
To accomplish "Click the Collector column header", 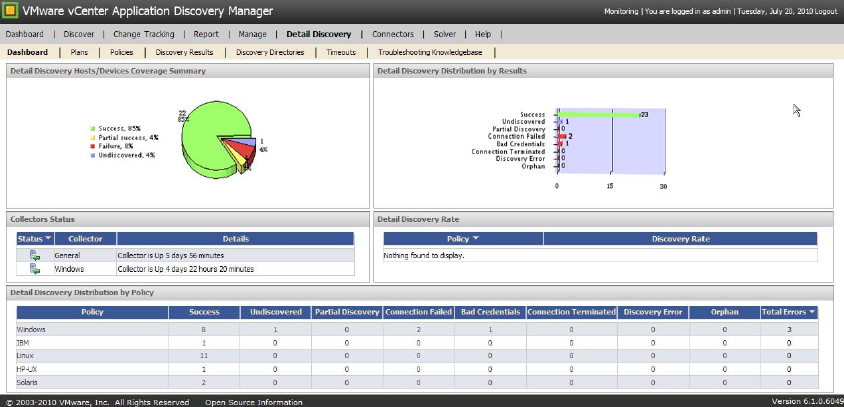I will (x=85, y=238).
